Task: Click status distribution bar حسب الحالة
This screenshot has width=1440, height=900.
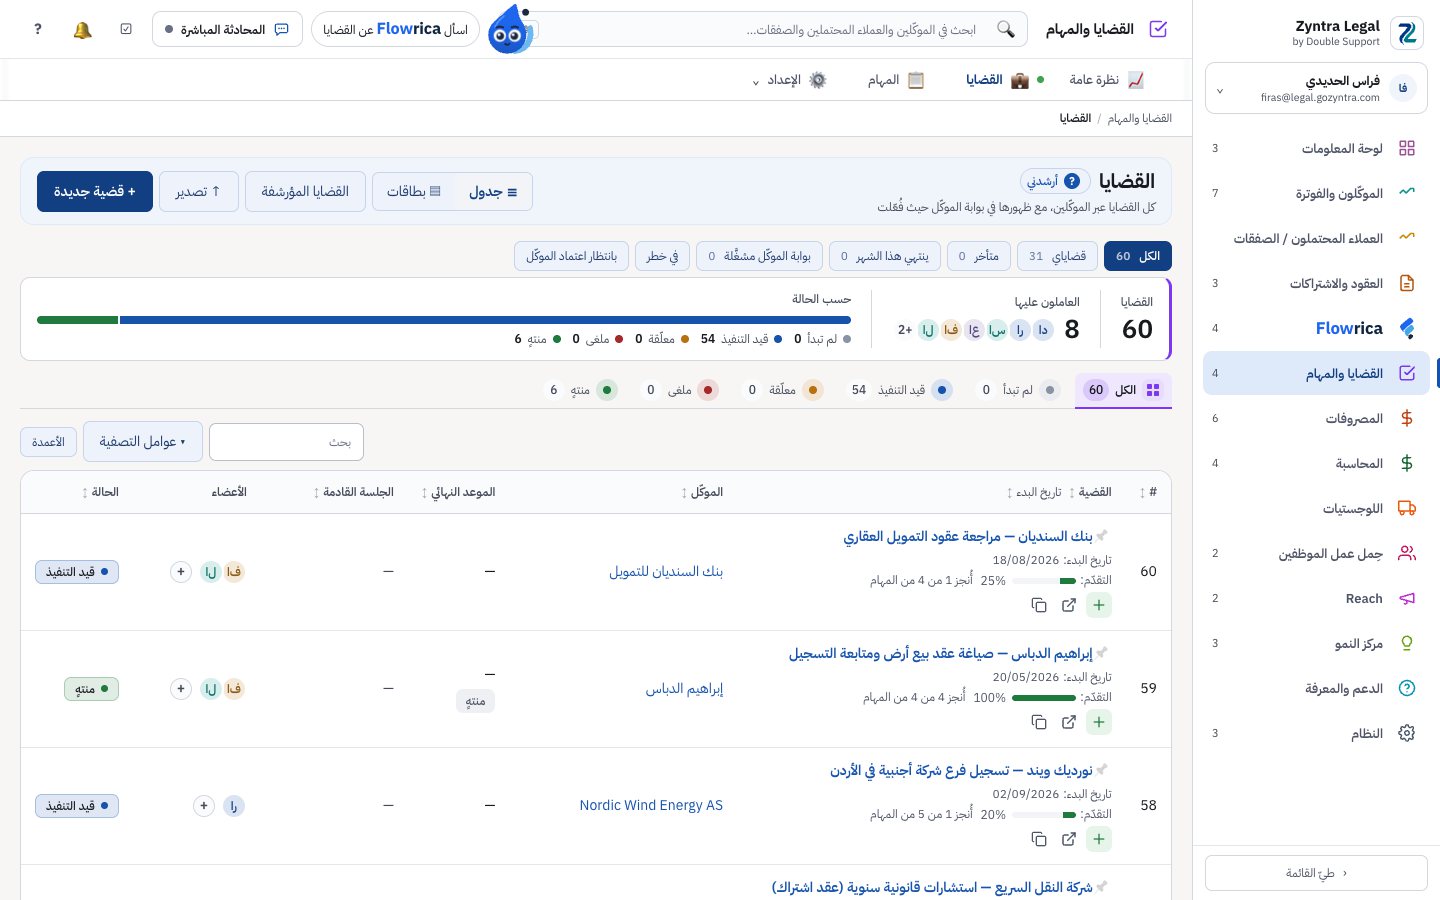Action: tap(444, 320)
